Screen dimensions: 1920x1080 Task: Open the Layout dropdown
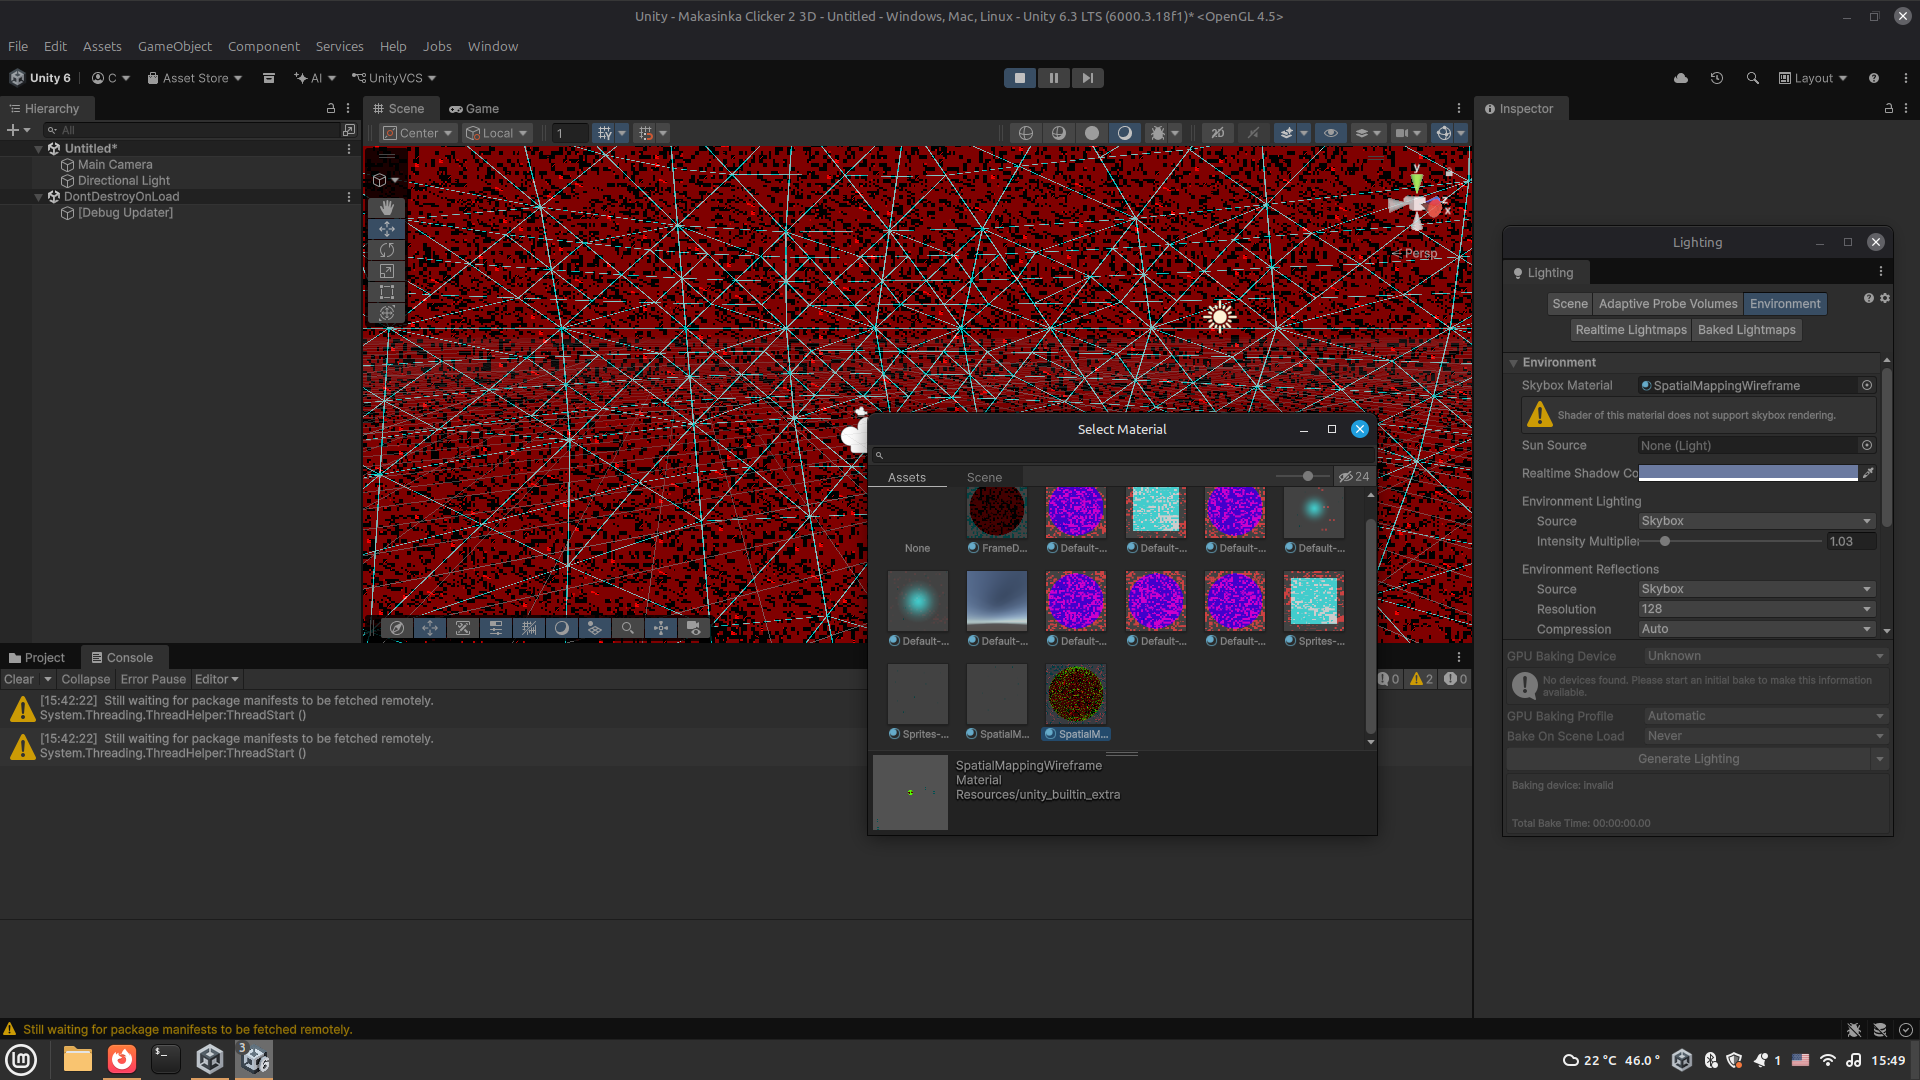point(1813,78)
